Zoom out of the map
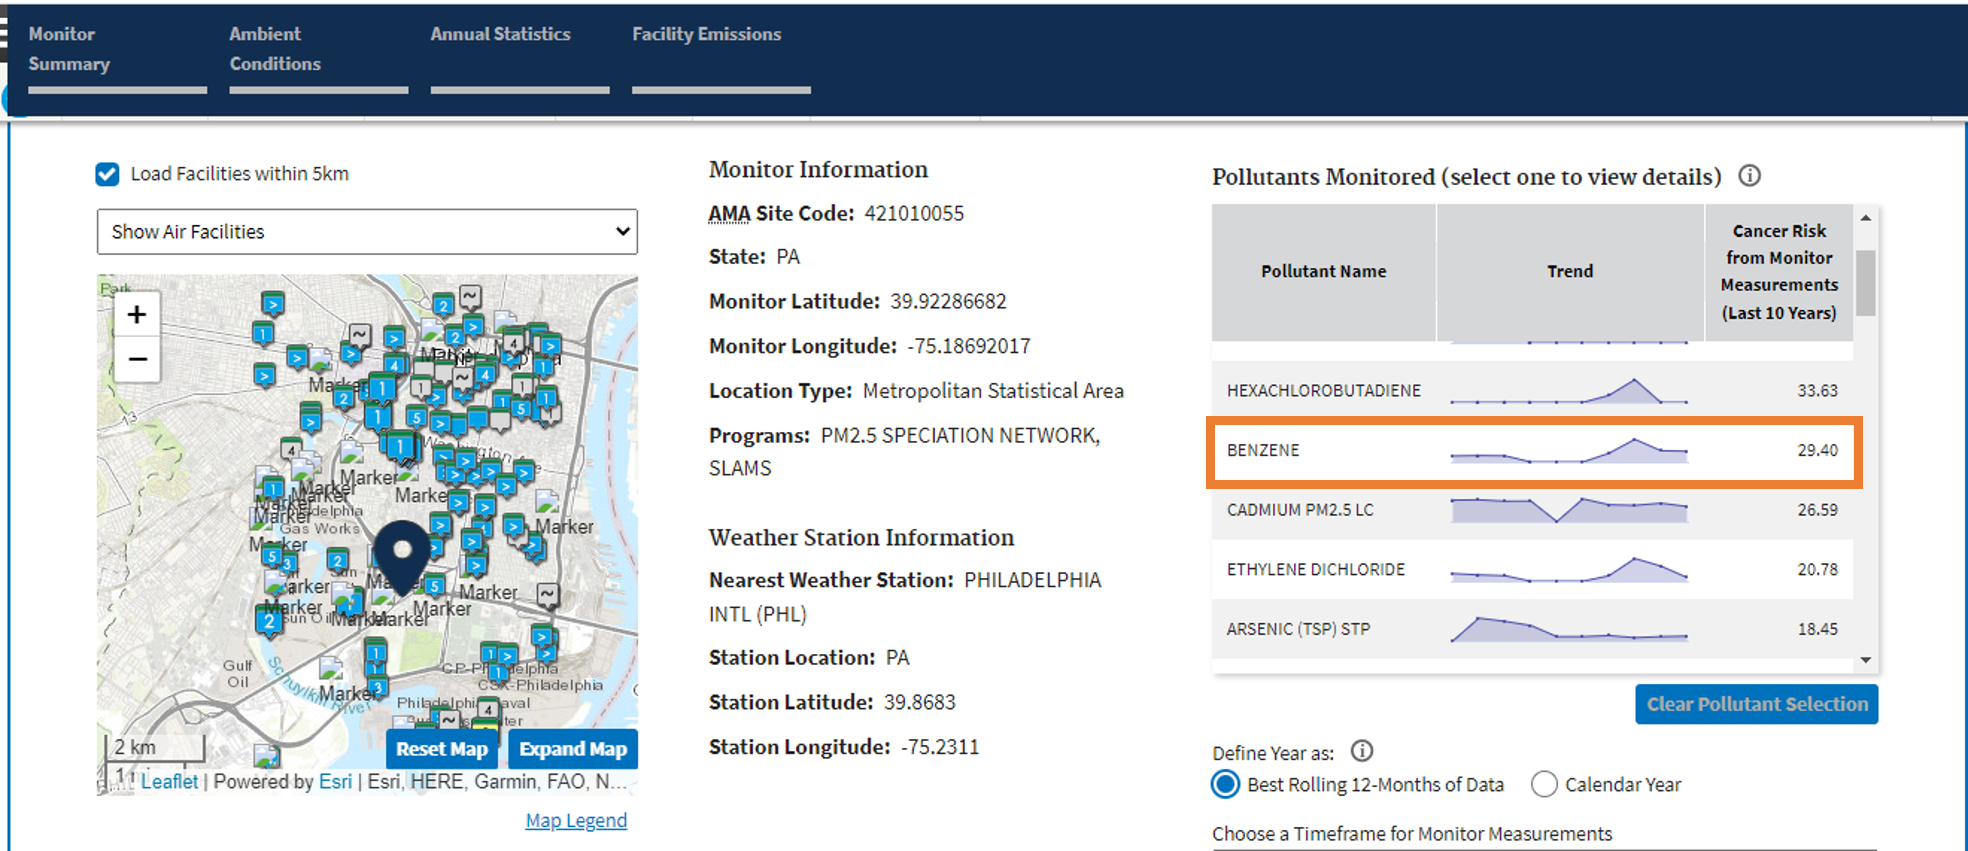The height and width of the screenshot is (851, 1968). (137, 359)
